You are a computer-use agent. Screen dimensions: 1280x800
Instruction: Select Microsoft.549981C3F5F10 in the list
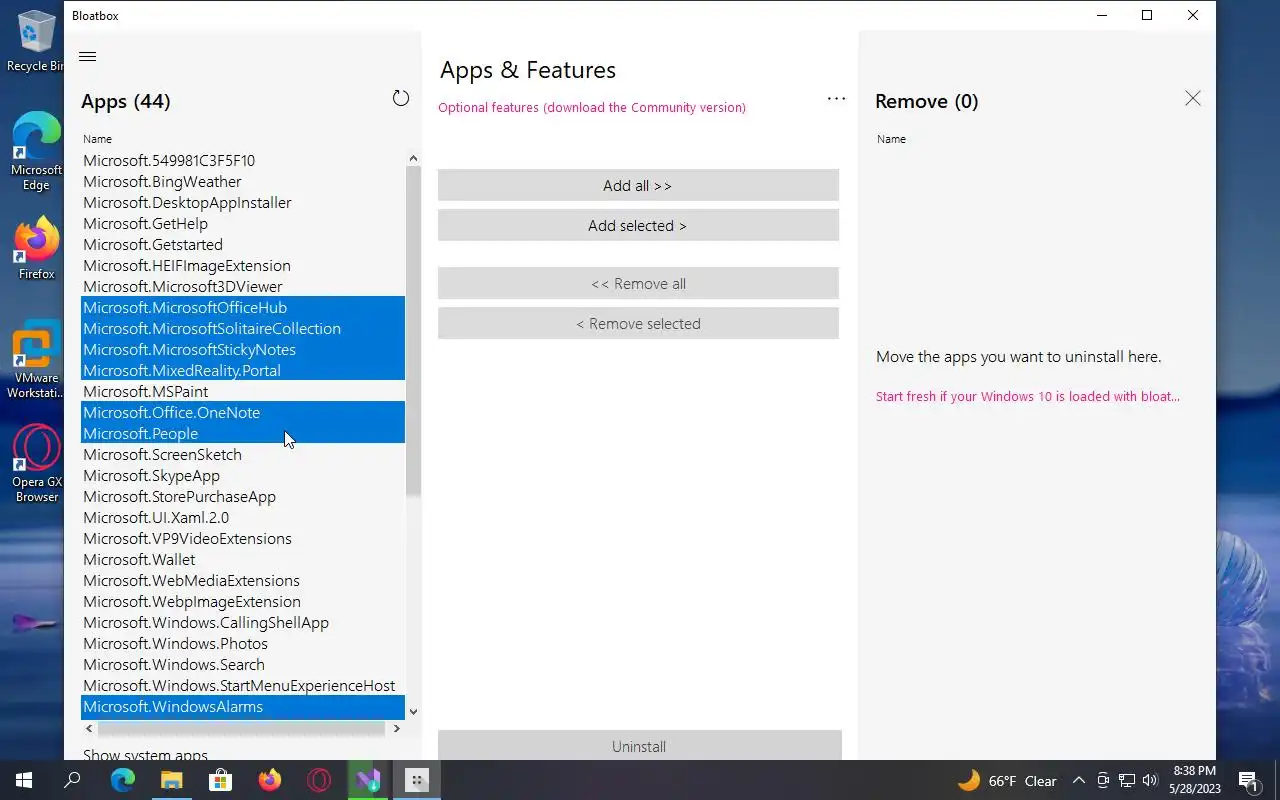click(x=243, y=160)
